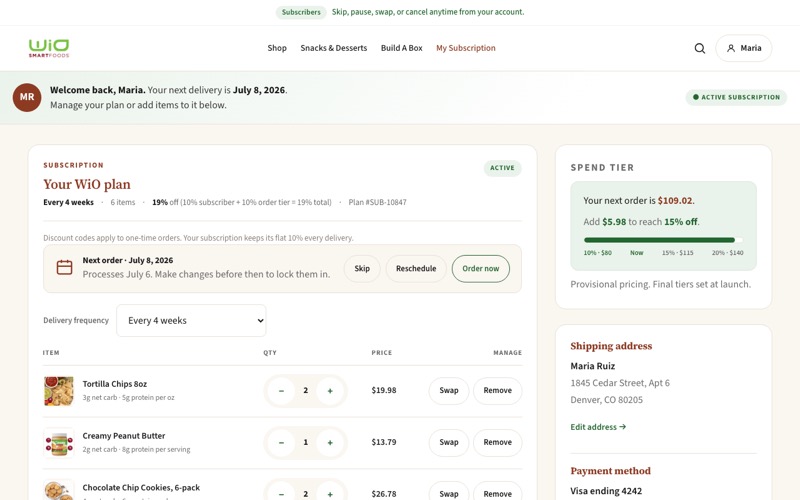Screen dimensions: 800x500
Task: Click Visa ending 4242 text
Action: pos(606,491)
